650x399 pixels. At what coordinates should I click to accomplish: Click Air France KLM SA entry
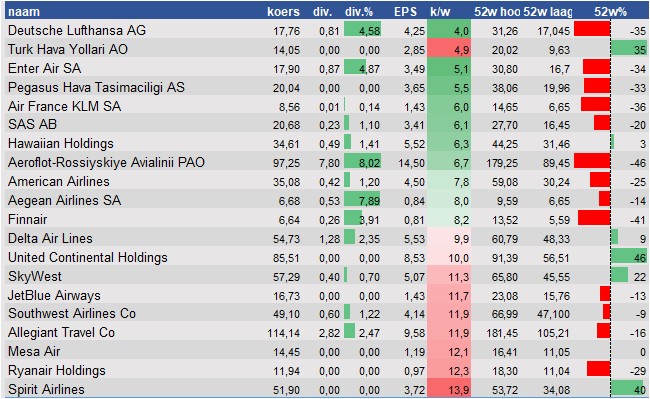click(64, 106)
